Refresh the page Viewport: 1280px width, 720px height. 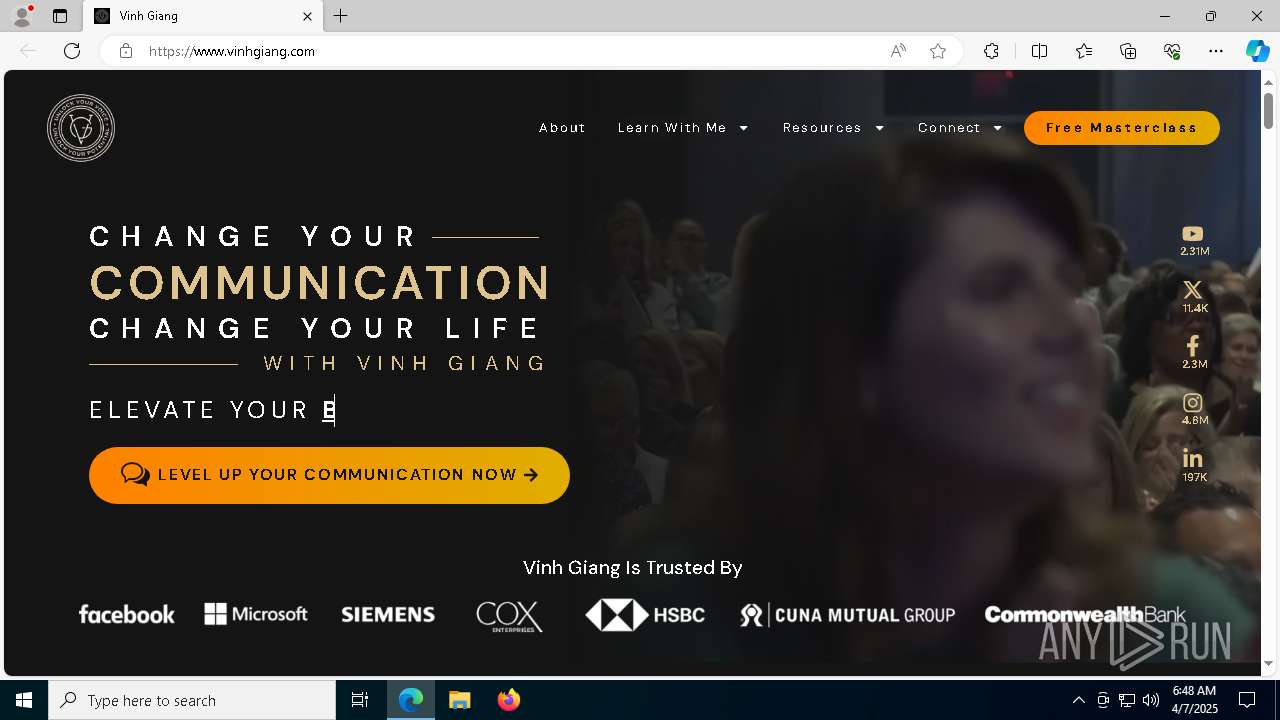pyautogui.click(x=72, y=51)
